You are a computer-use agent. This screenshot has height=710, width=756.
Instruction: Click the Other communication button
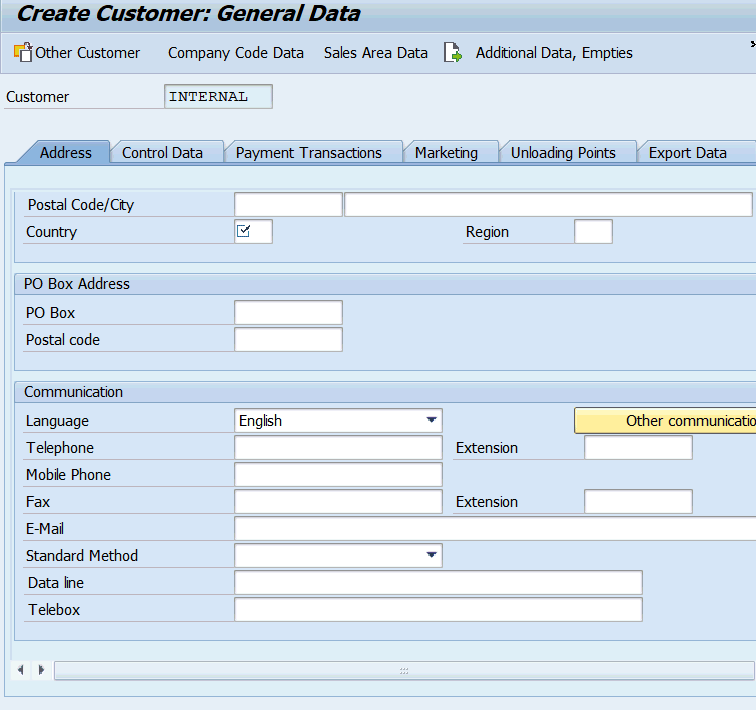click(x=665, y=420)
